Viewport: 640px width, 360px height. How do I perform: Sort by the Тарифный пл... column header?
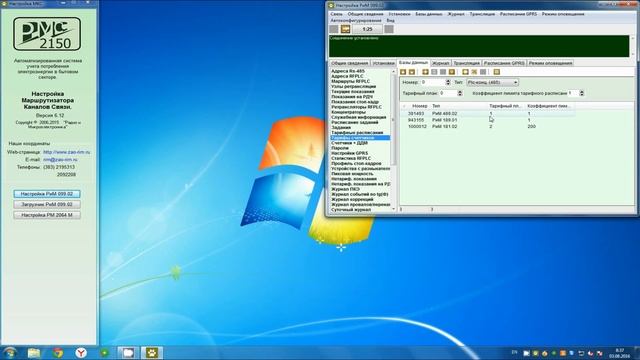pyautogui.click(x=506, y=106)
